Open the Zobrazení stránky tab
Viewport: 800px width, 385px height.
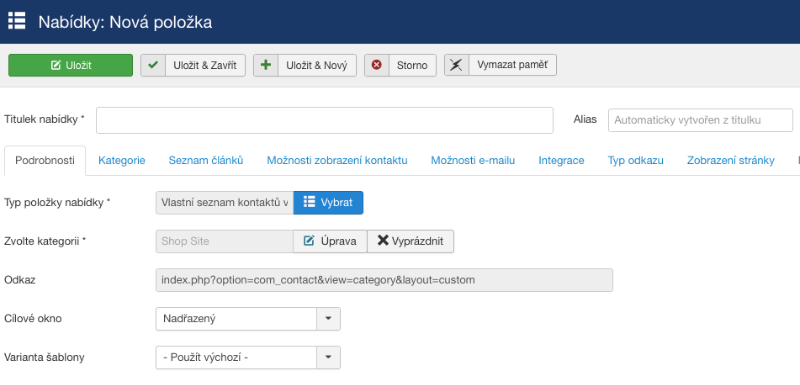(x=731, y=161)
